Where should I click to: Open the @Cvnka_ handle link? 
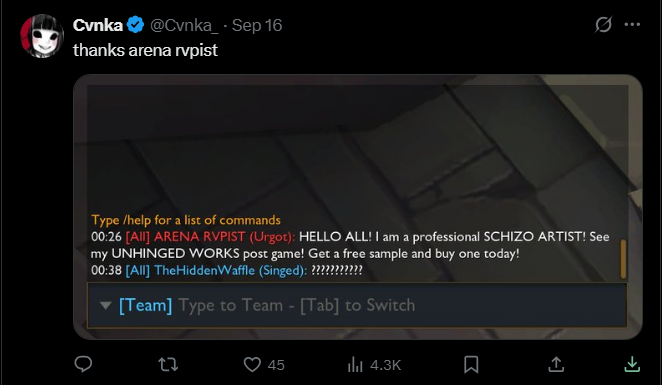point(184,25)
